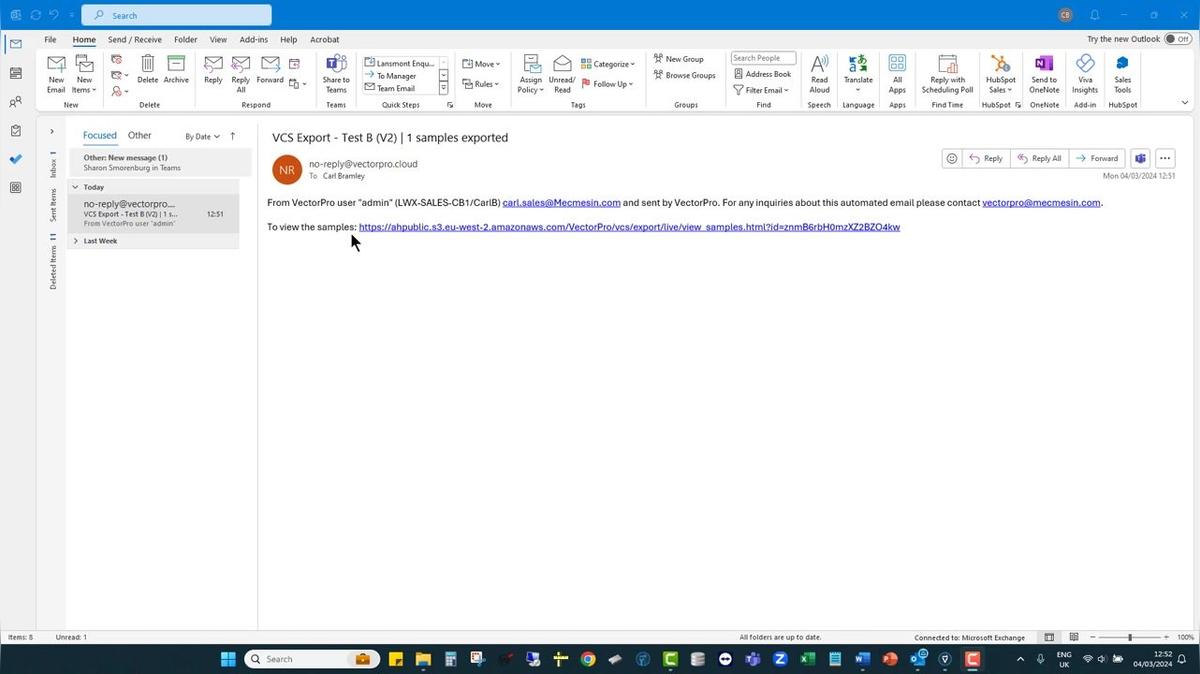The image size is (1200, 674).
Task: Toggle the Try the new Outlook switch
Action: click(1177, 39)
